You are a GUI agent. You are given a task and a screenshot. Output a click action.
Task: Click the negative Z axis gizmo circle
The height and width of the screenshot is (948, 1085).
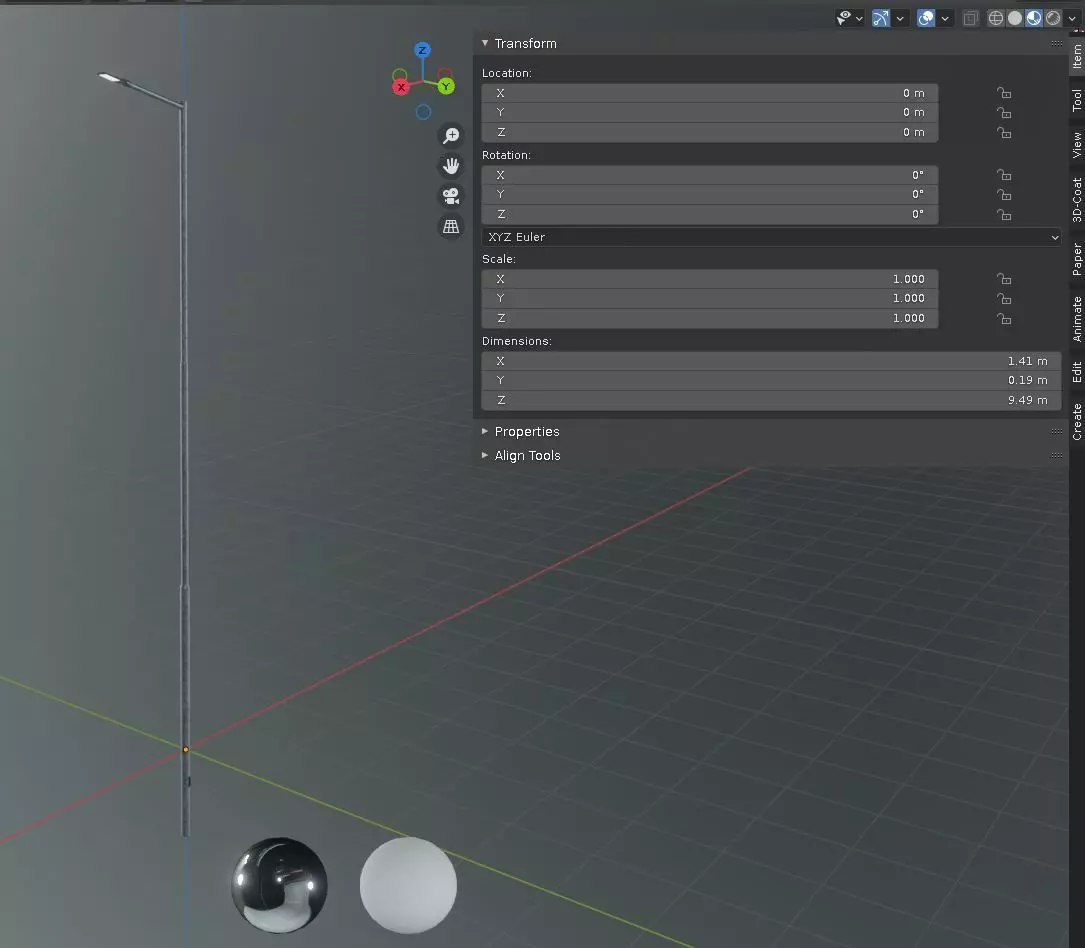pyautogui.click(x=423, y=111)
